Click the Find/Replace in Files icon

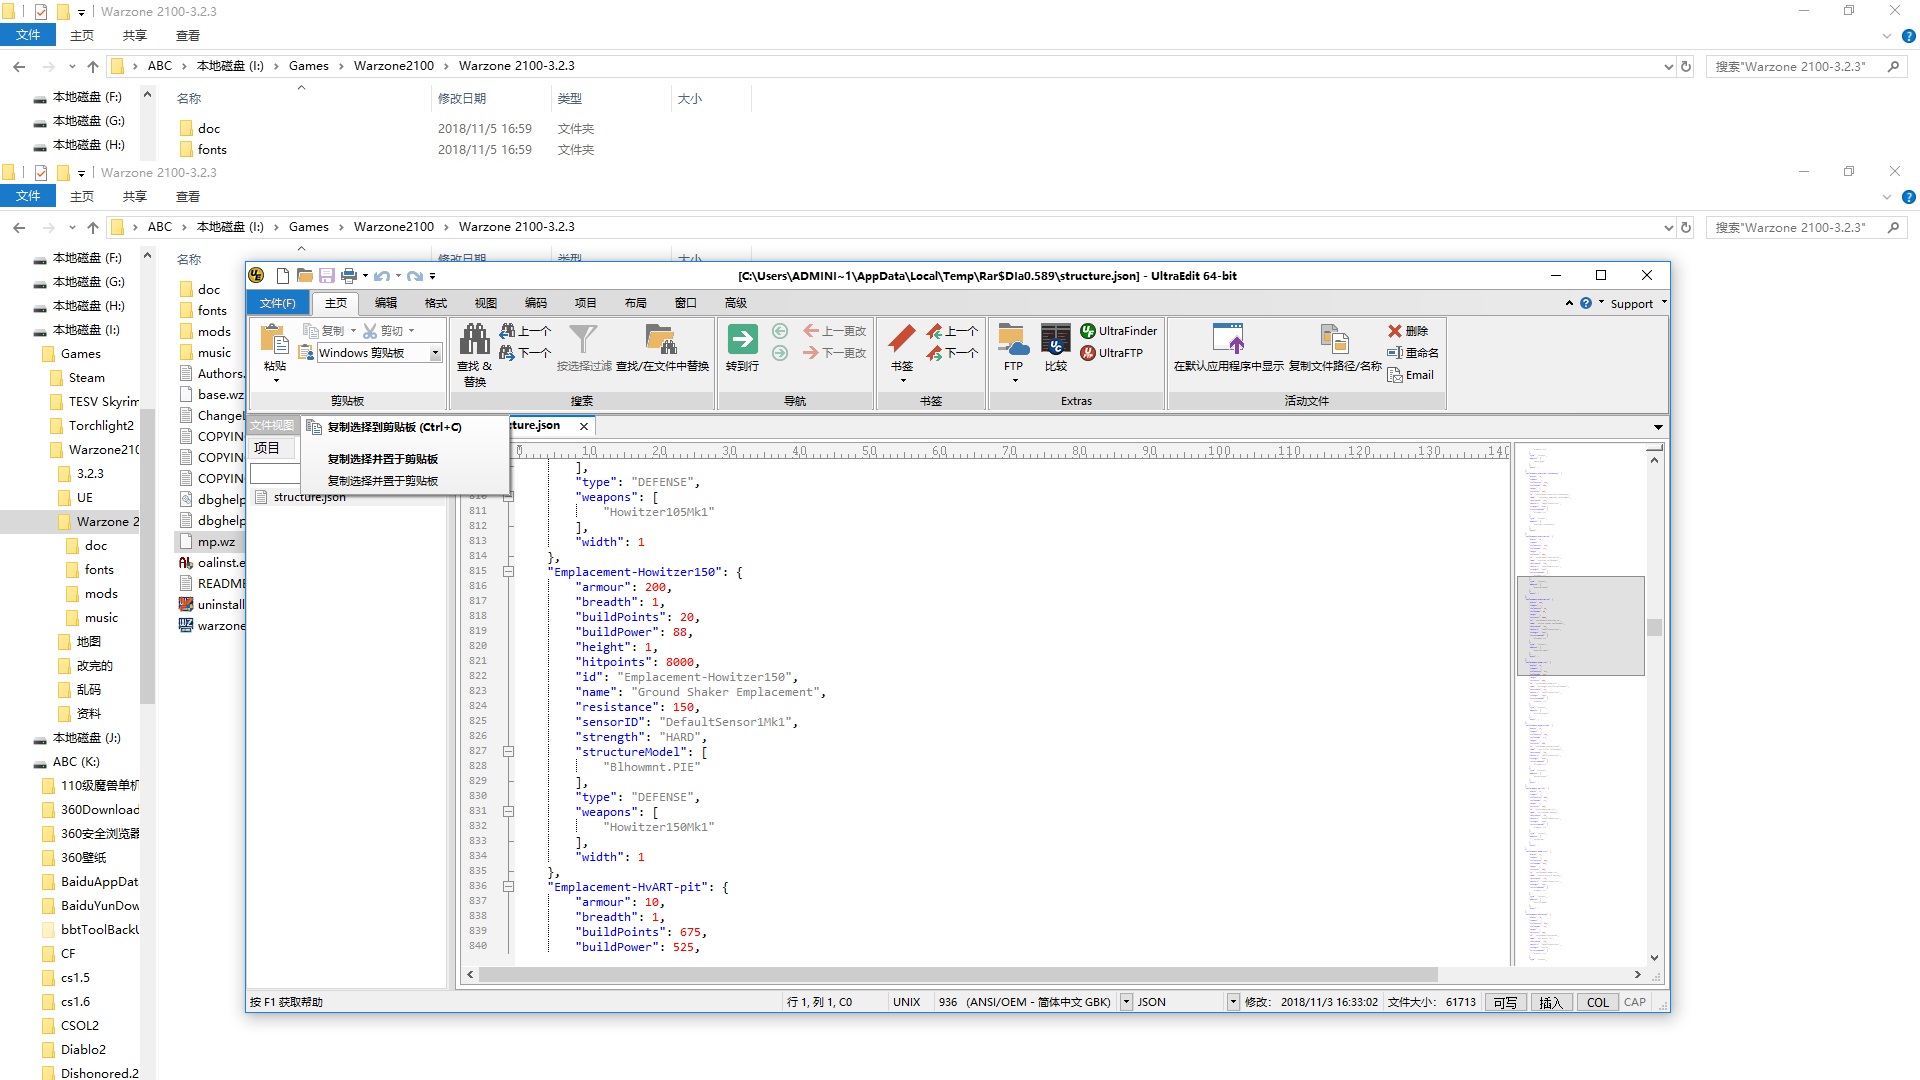(661, 341)
